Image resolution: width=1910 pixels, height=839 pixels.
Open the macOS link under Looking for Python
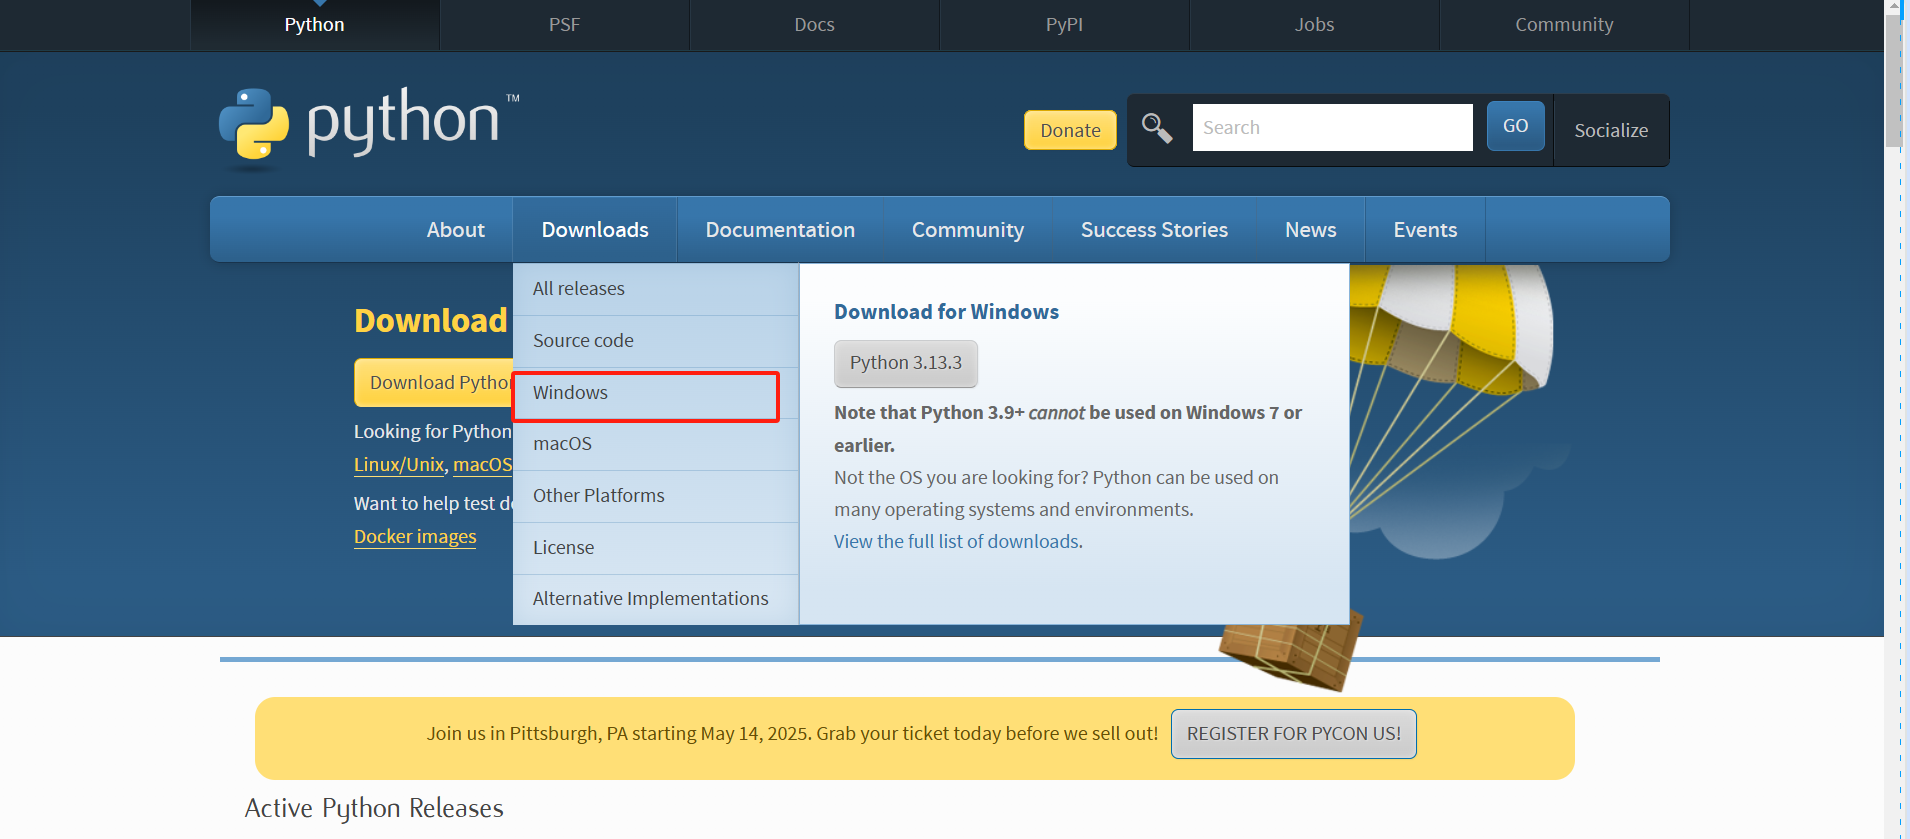(482, 464)
